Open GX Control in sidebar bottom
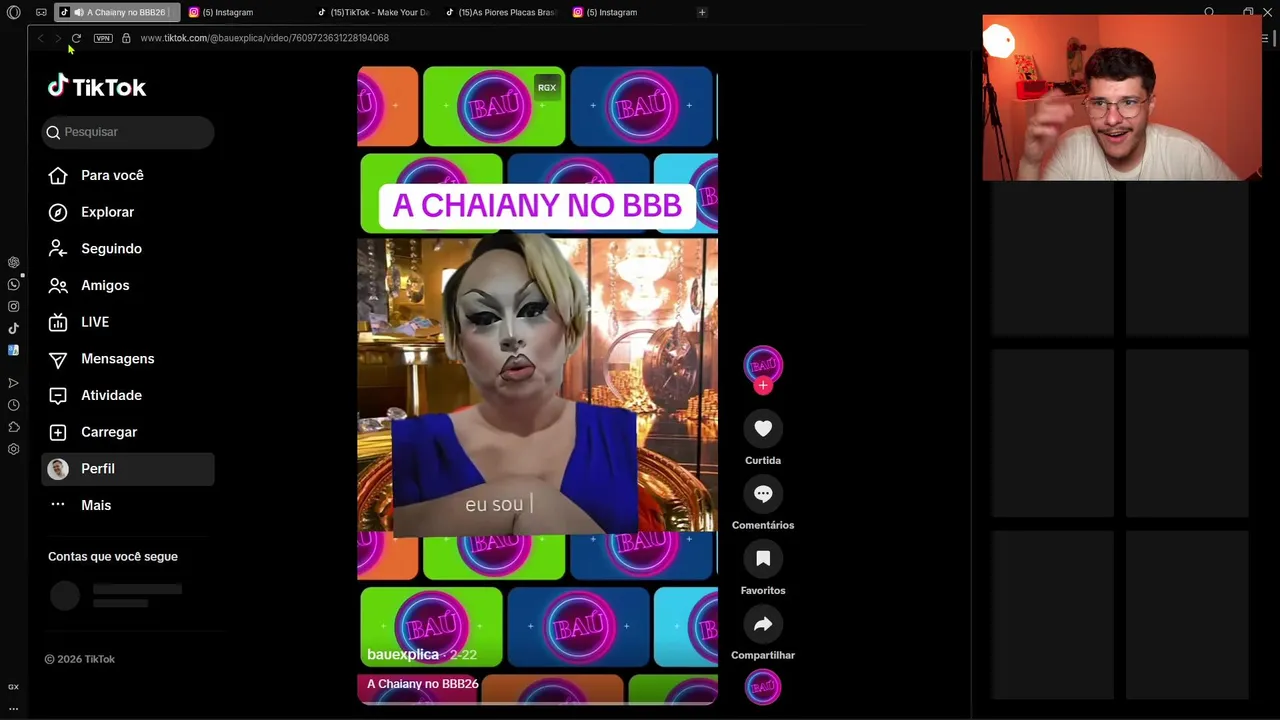The height and width of the screenshot is (720, 1280). coord(13,687)
